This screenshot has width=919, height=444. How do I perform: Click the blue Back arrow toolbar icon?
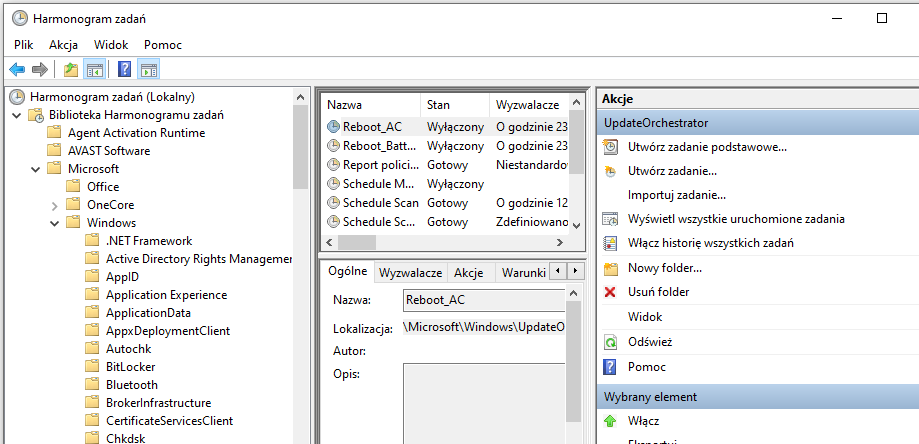[x=17, y=70]
